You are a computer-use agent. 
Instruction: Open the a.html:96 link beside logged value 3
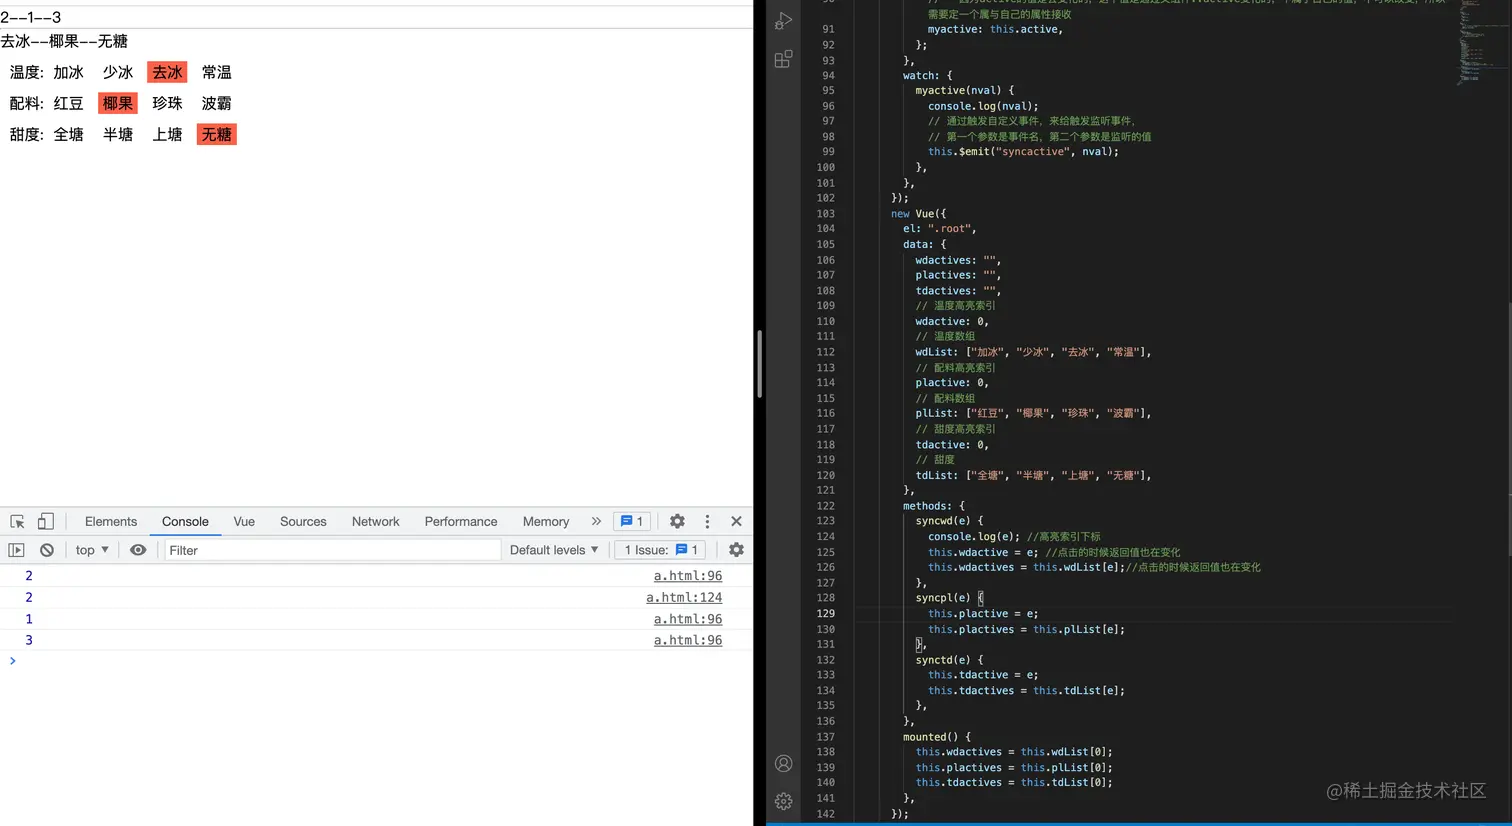[x=688, y=640]
